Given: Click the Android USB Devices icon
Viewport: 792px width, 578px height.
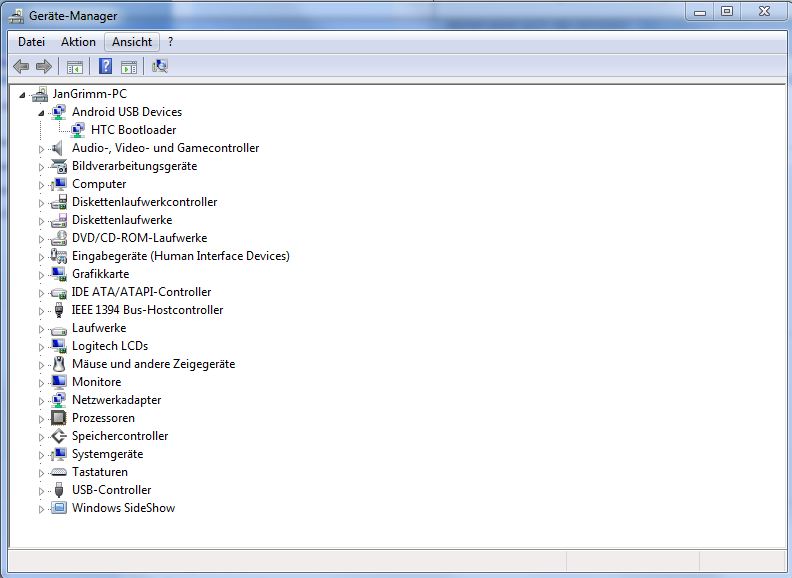Looking at the screenshot, I should tap(59, 112).
